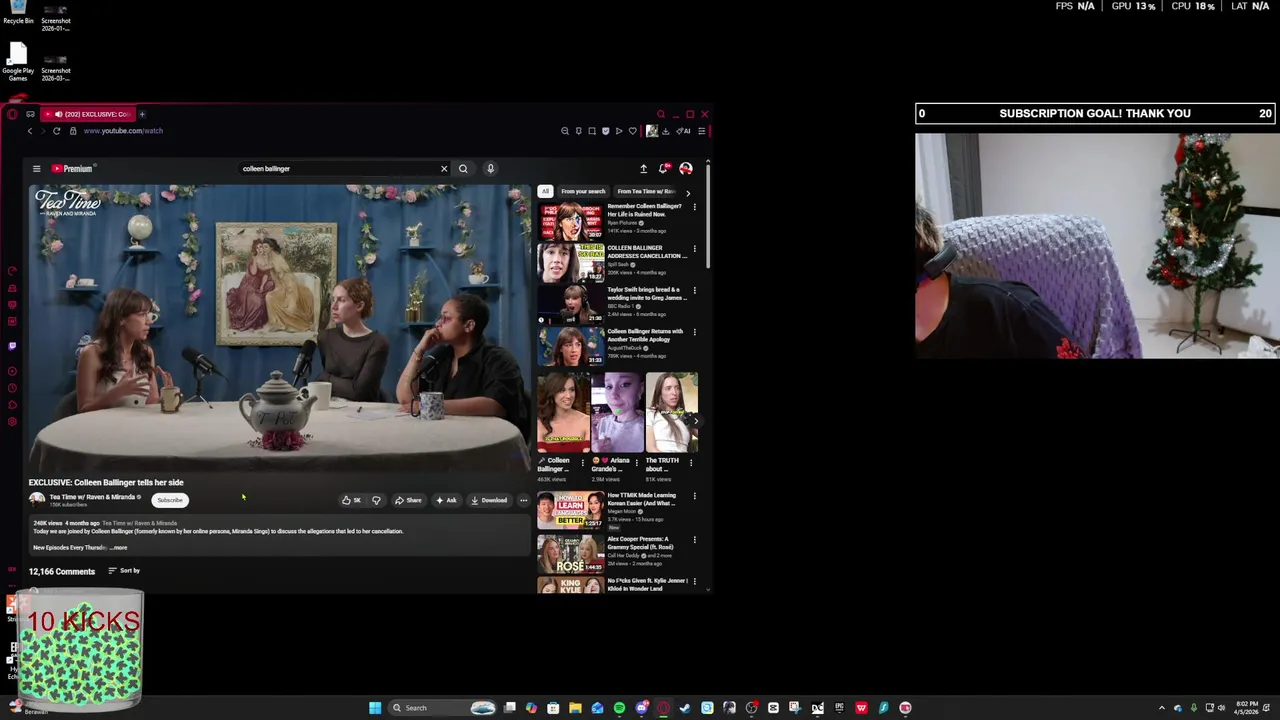Open Spotify from the taskbar
The width and height of the screenshot is (1280, 720).
click(619, 708)
